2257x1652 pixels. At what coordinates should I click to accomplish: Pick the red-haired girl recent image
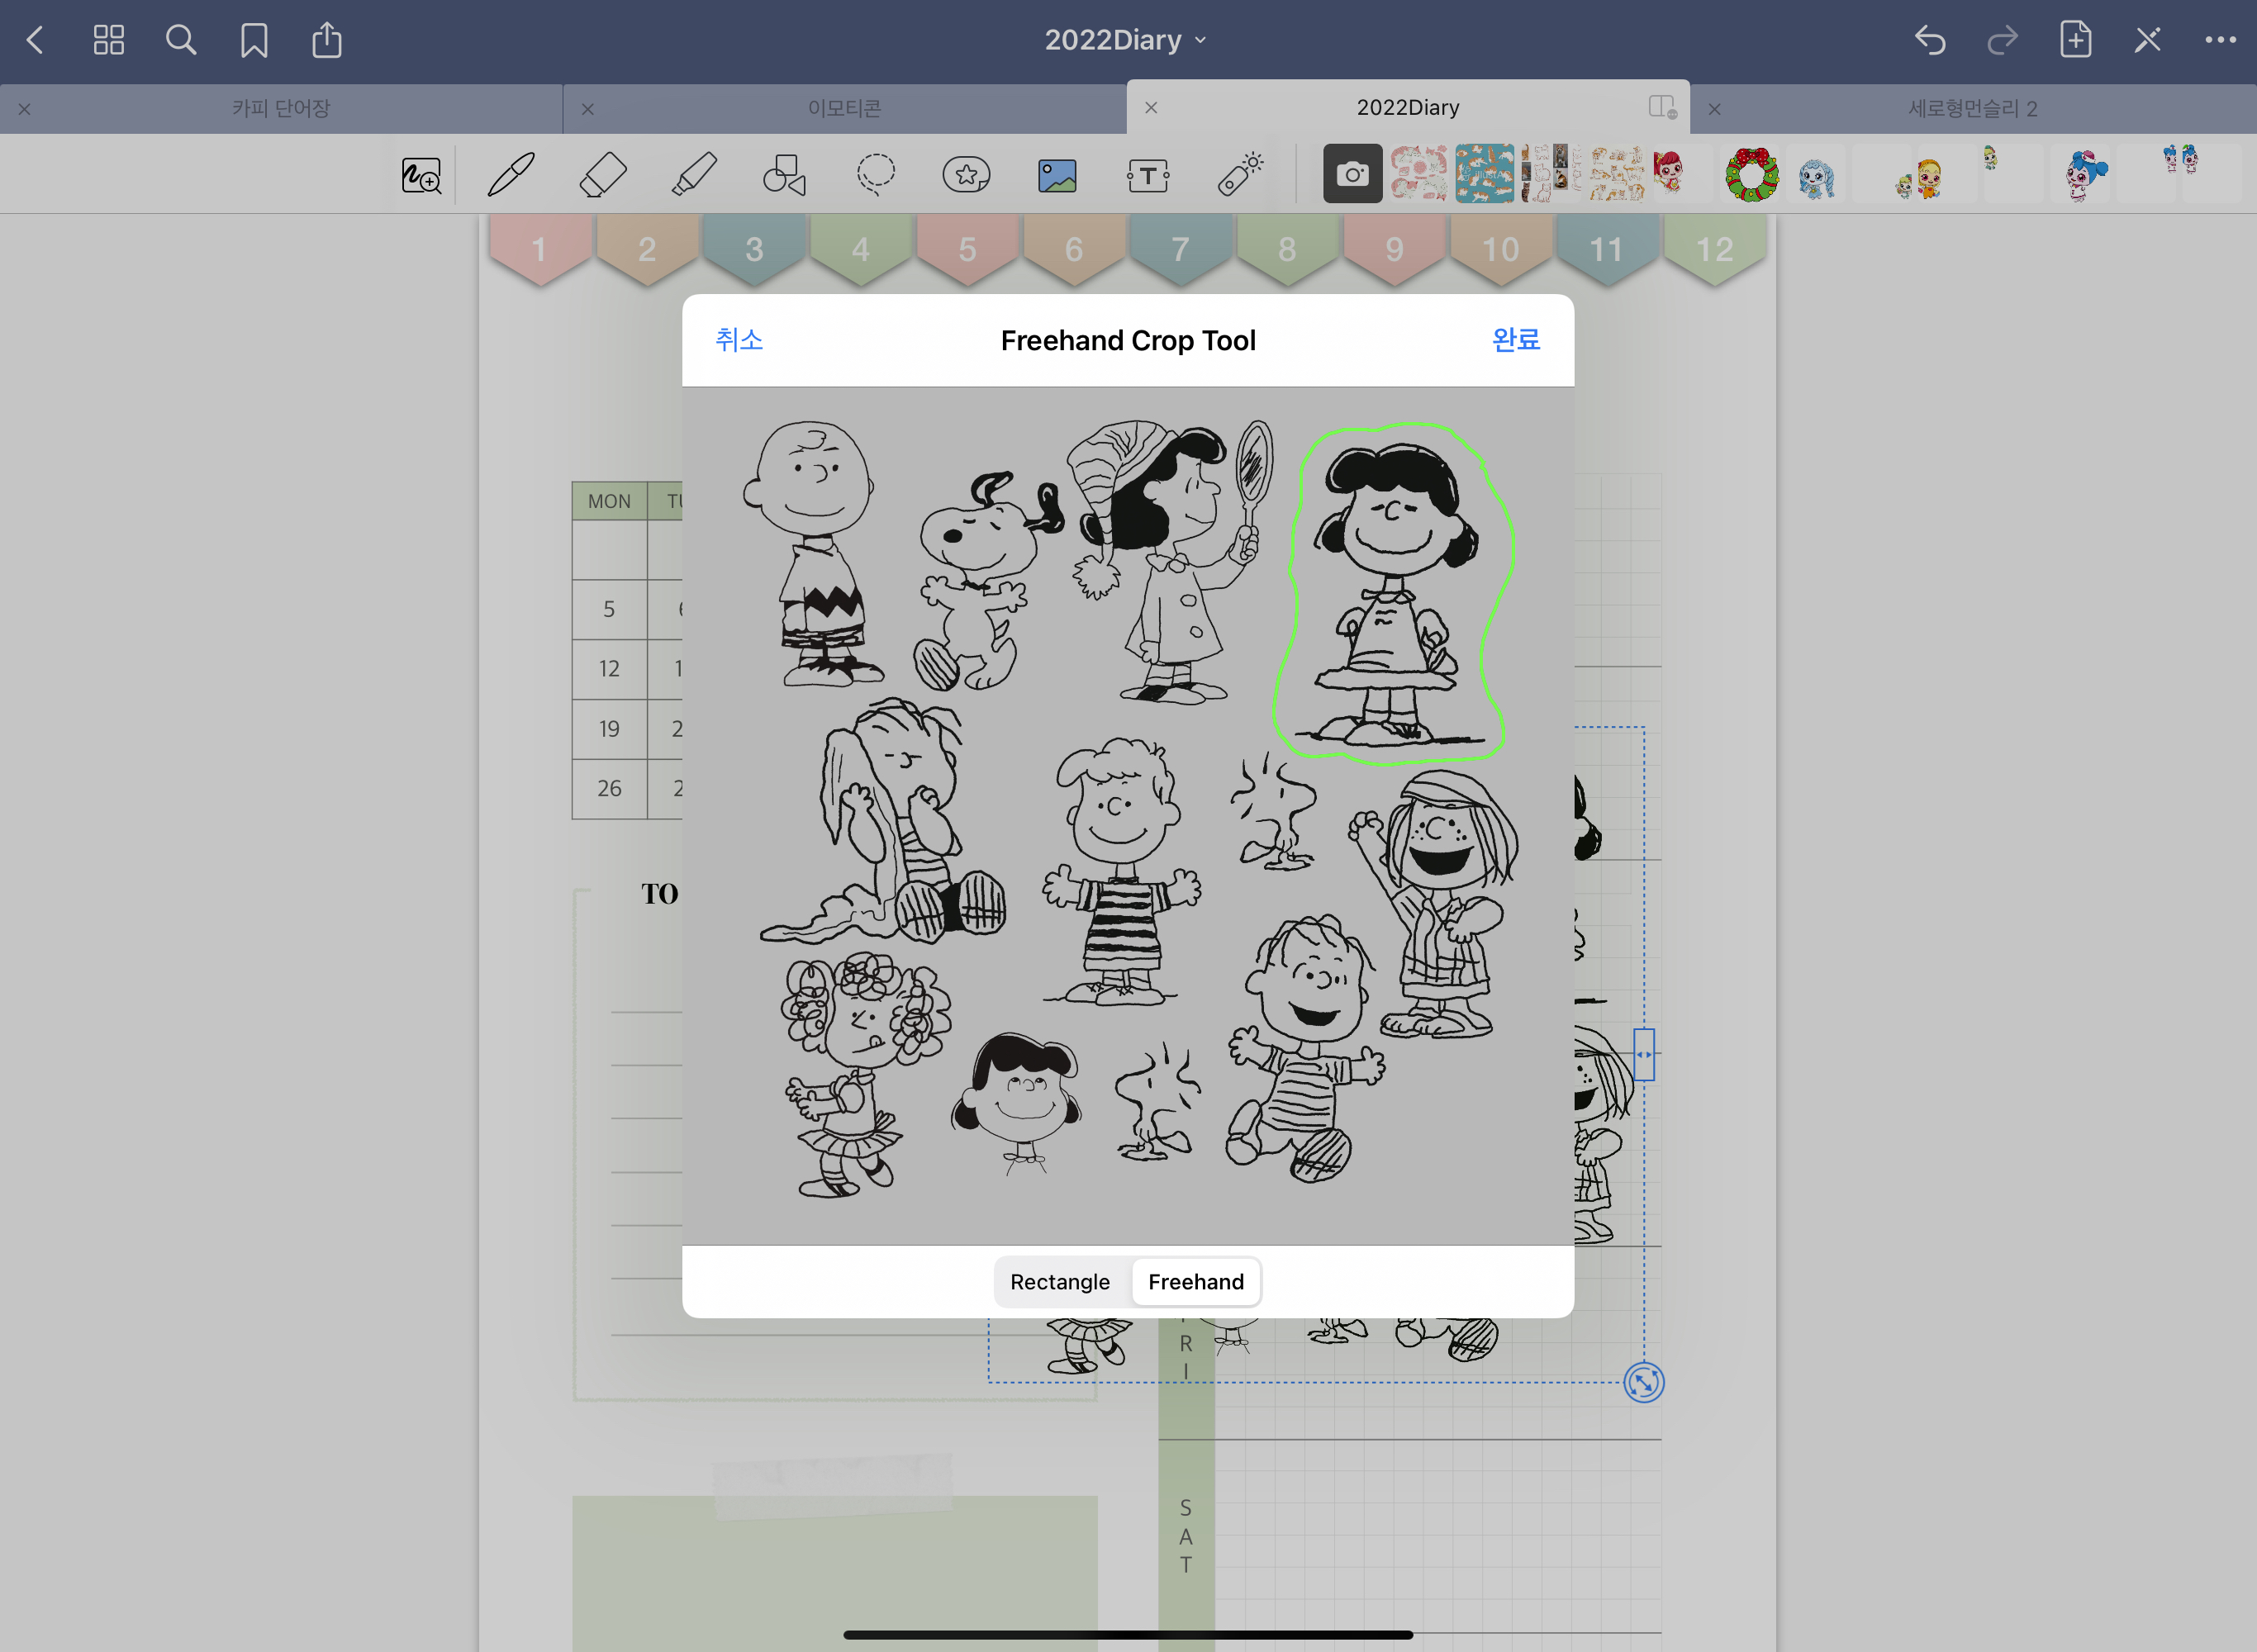[x=1683, y=174]
